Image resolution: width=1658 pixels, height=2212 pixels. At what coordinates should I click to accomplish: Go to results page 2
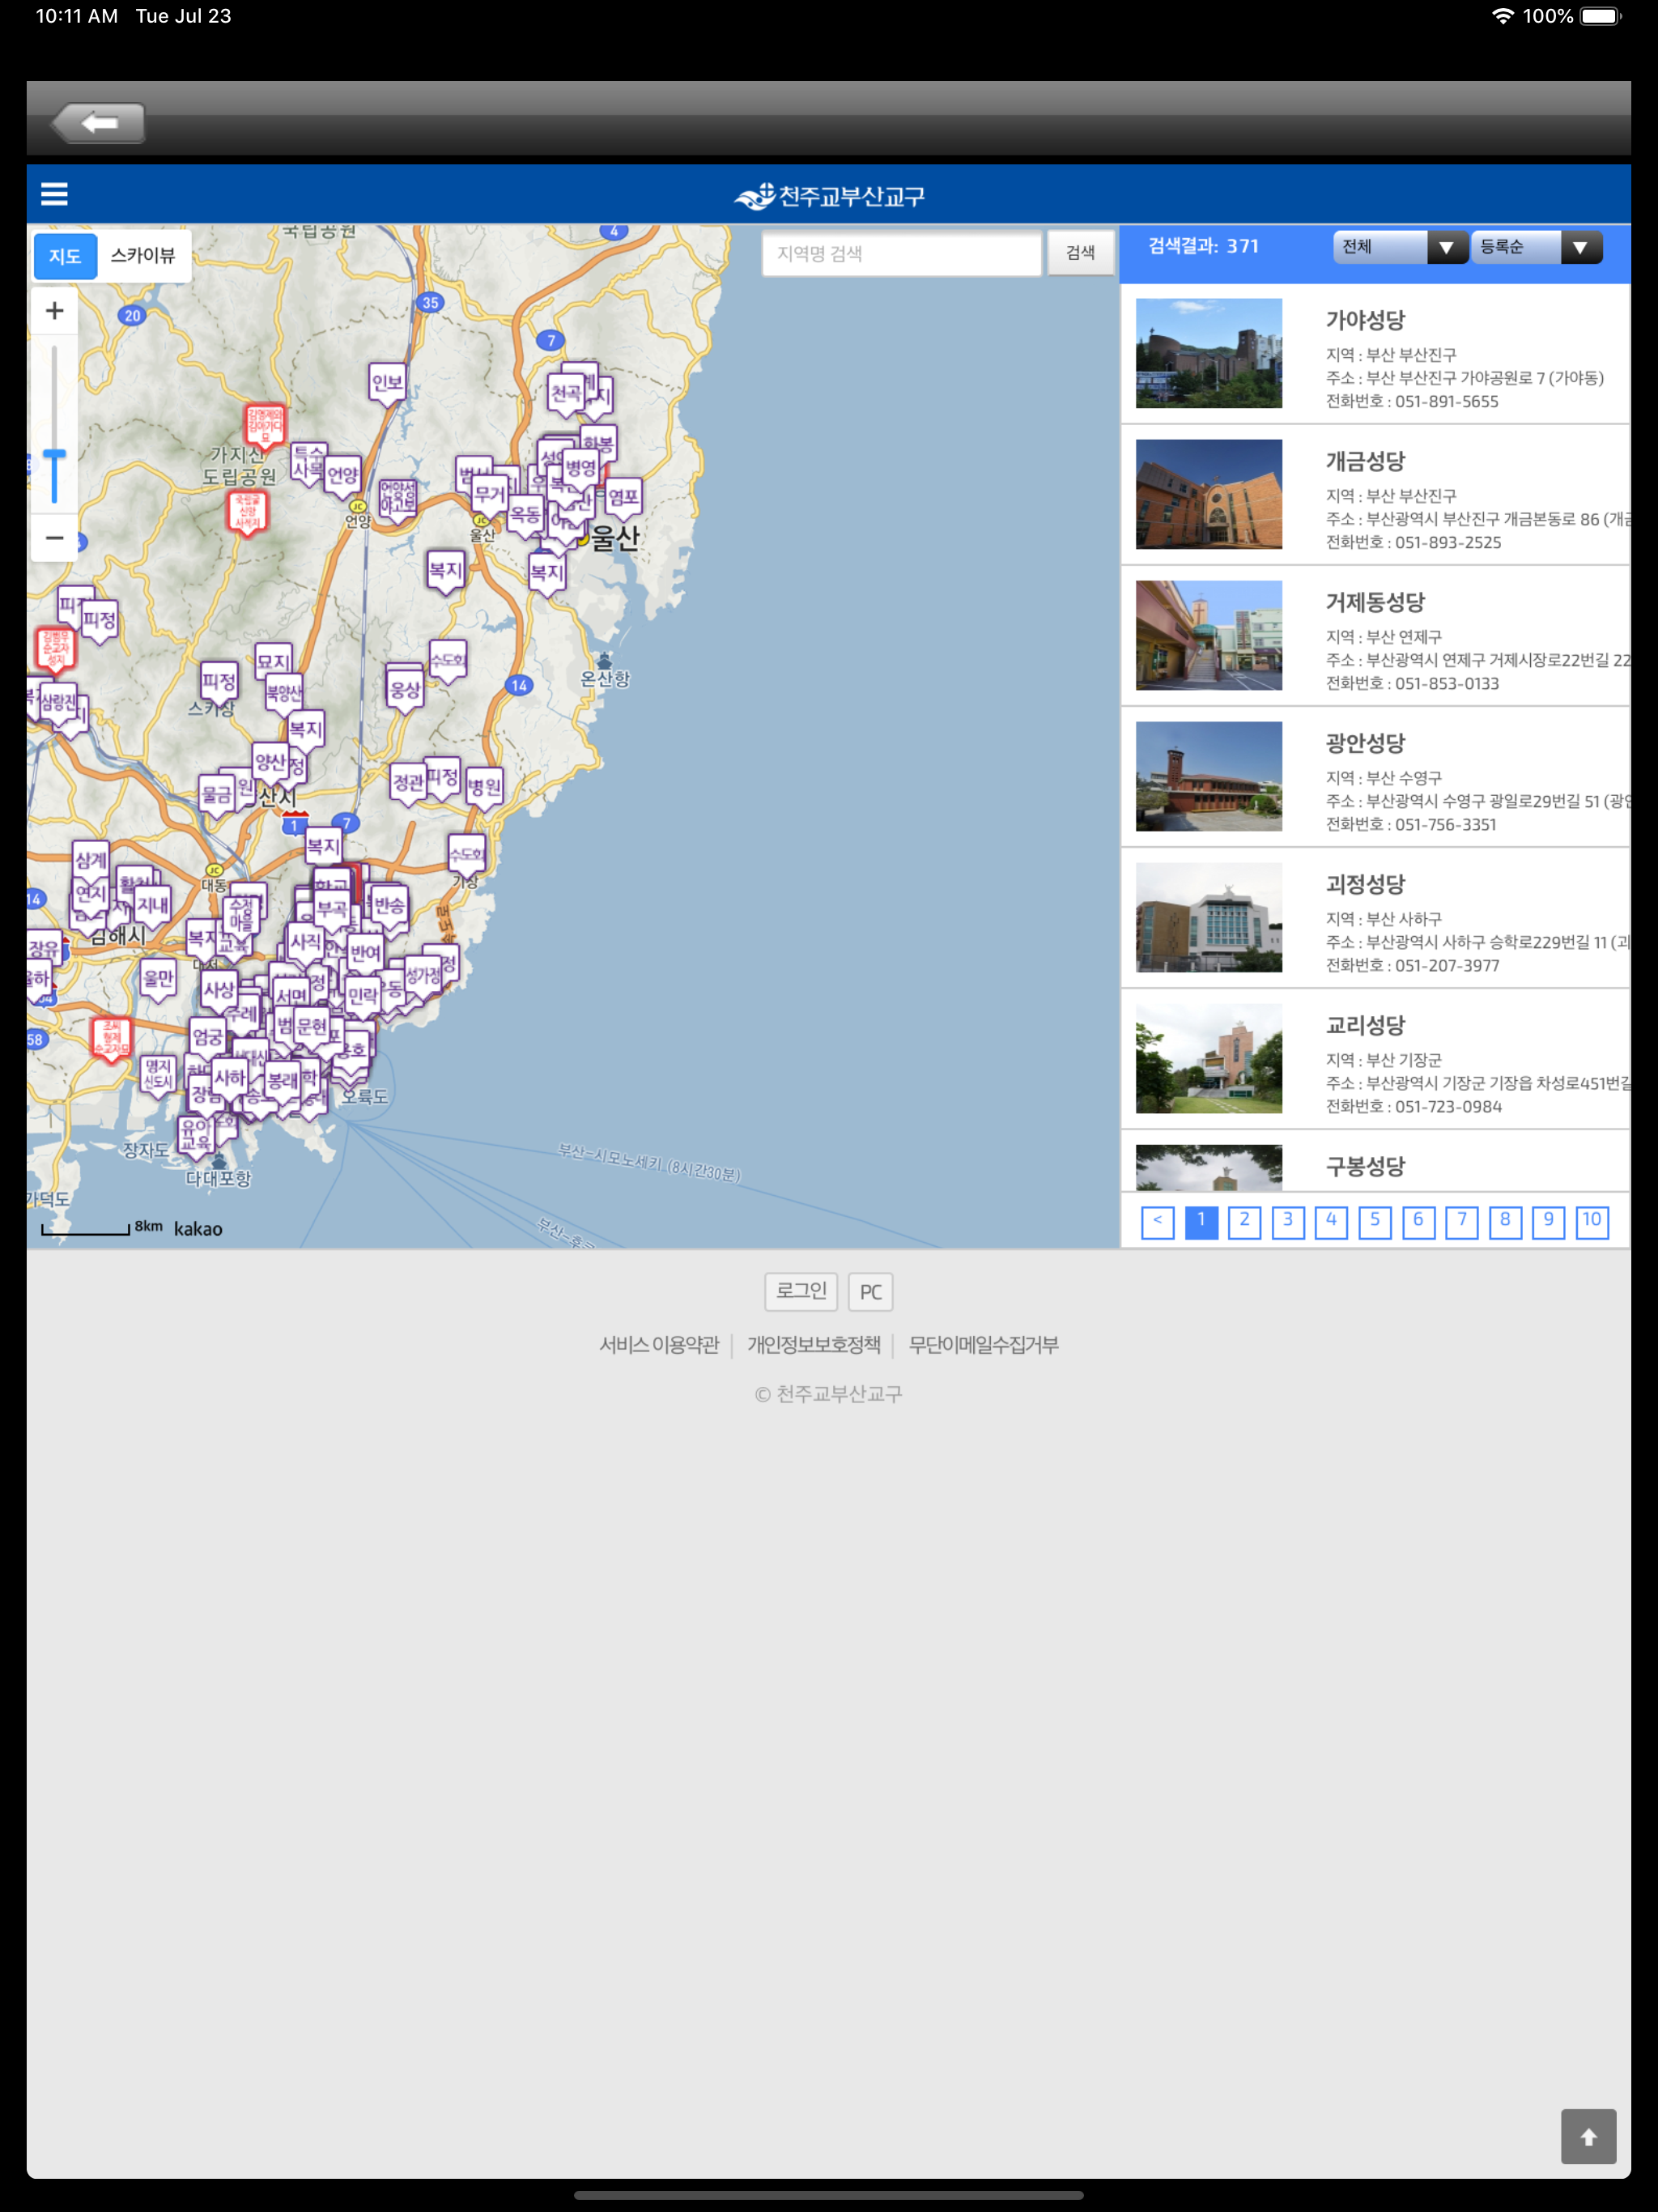click(x=1244, y=1221)
